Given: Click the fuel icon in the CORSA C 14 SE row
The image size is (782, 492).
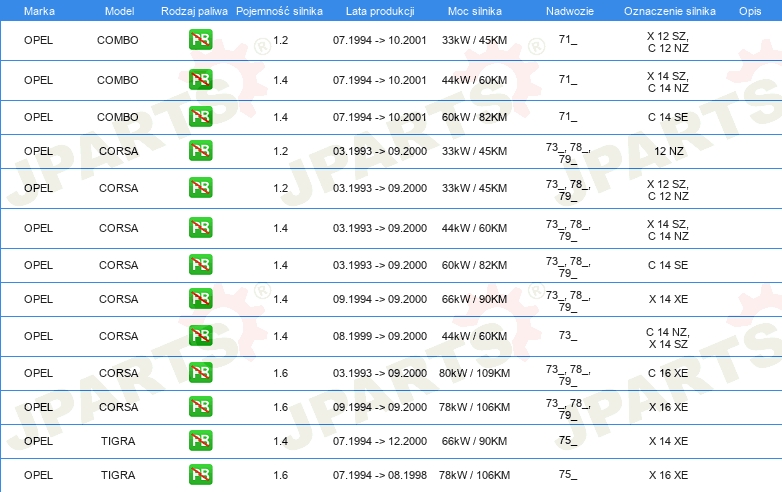Looking at the screenshot, I should (x=200, y=265).
